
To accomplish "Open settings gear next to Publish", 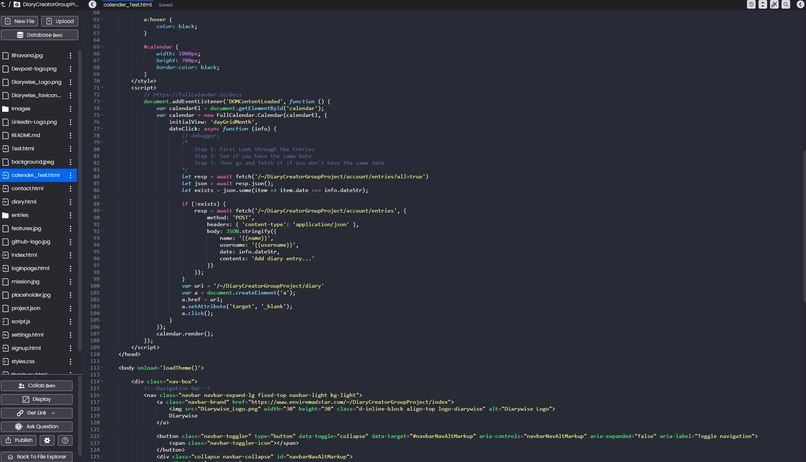I will (47, 440).
